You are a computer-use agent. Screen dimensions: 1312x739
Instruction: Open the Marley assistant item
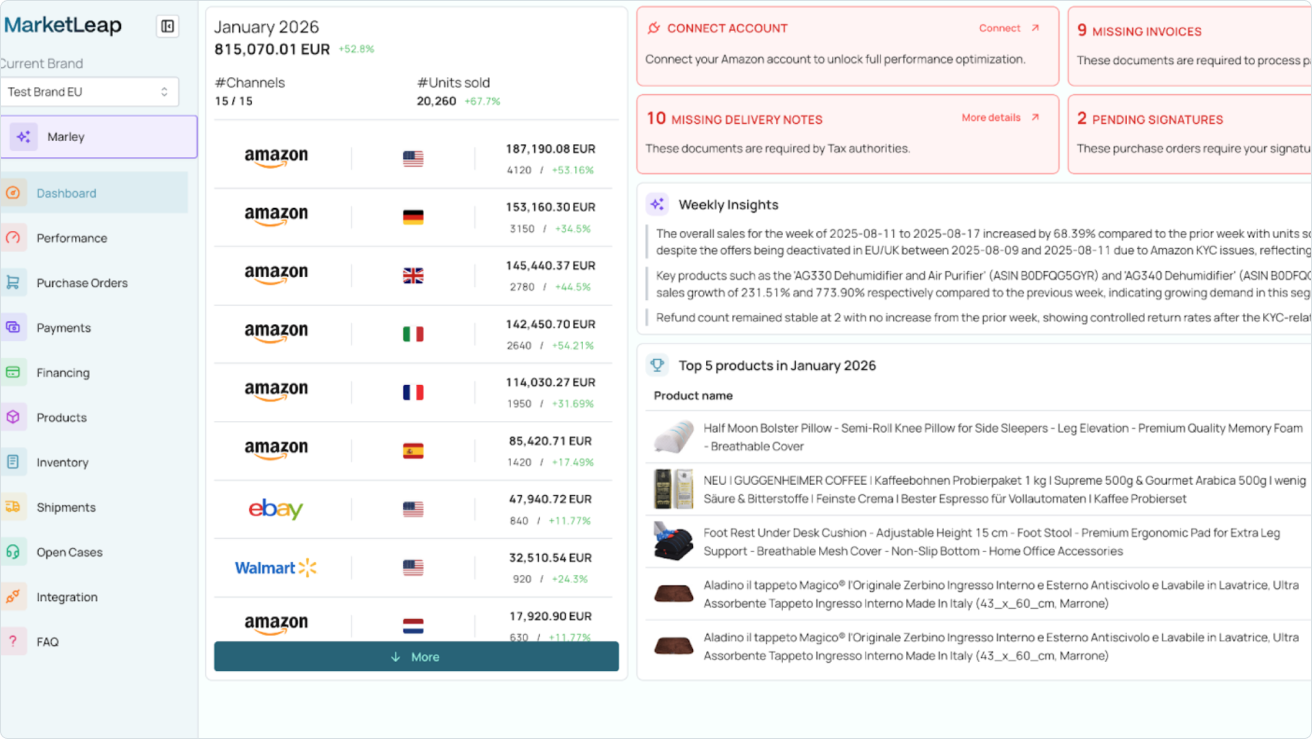click(x=98, y=137)
